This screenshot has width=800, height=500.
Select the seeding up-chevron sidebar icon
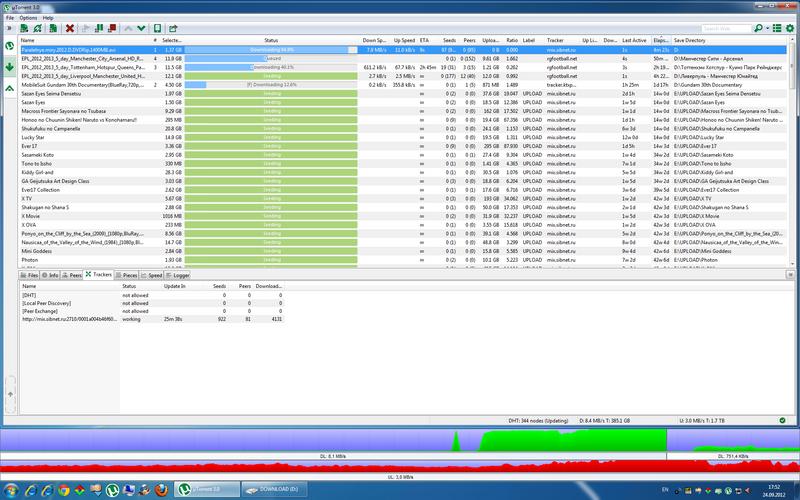point(9,89)
